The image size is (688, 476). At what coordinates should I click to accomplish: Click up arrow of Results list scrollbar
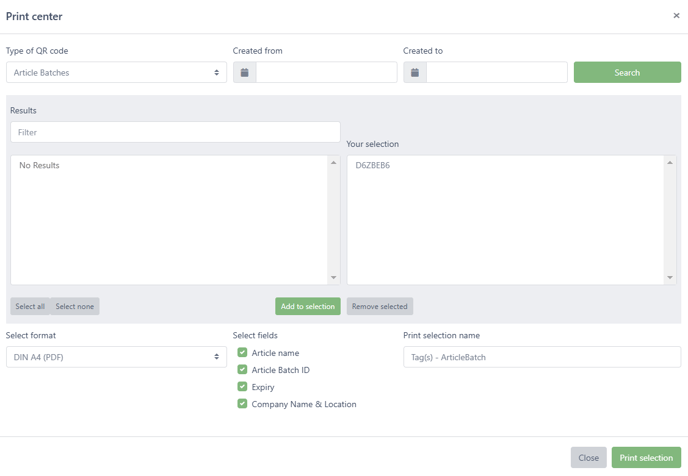click(x=333, y=163)
